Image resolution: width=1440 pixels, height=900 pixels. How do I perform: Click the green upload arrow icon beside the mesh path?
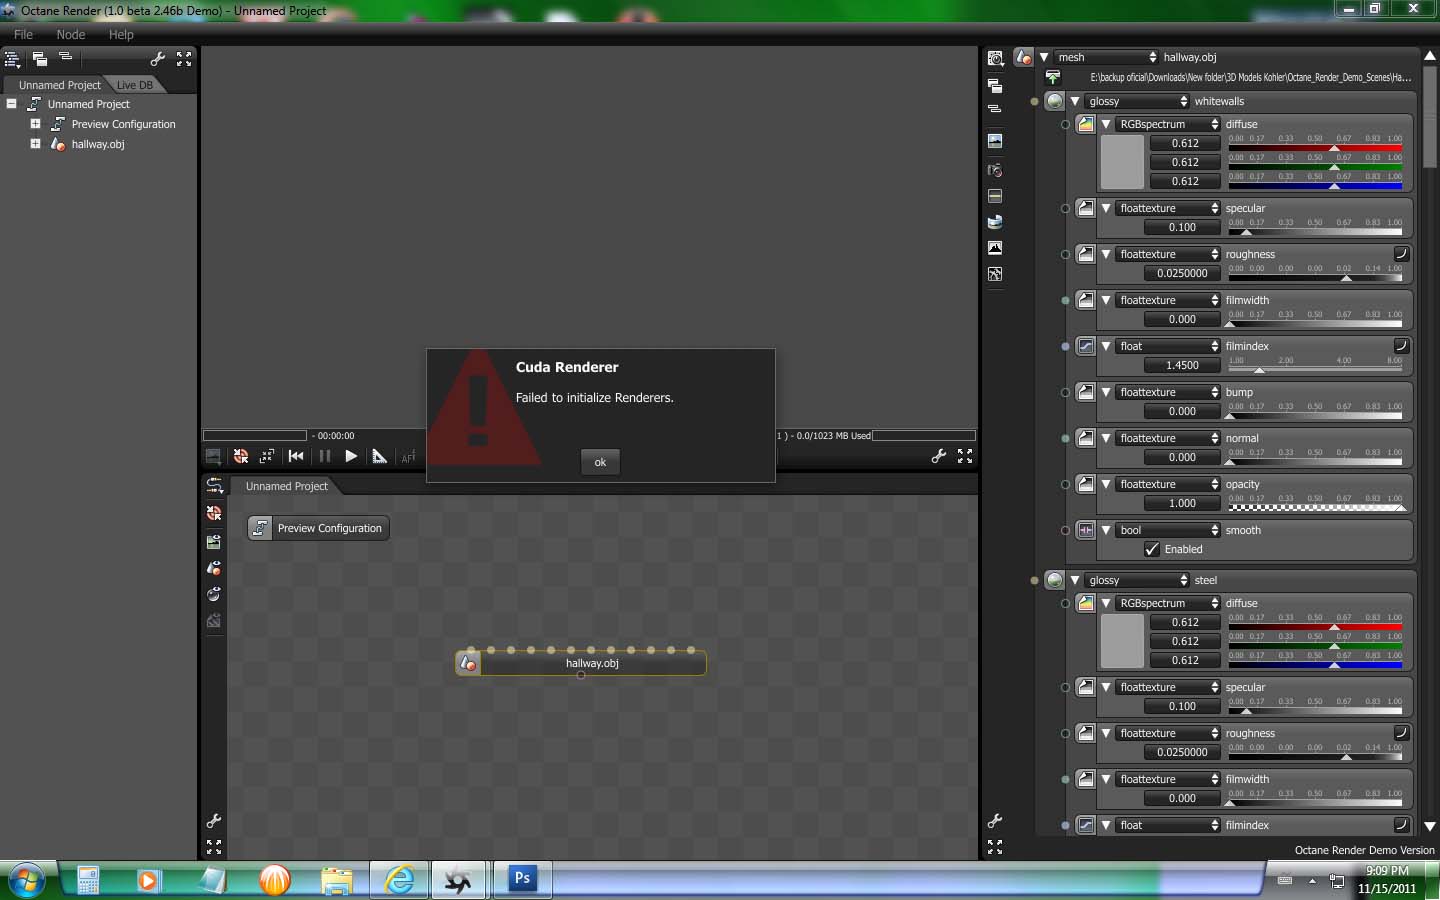[1053, 77]
